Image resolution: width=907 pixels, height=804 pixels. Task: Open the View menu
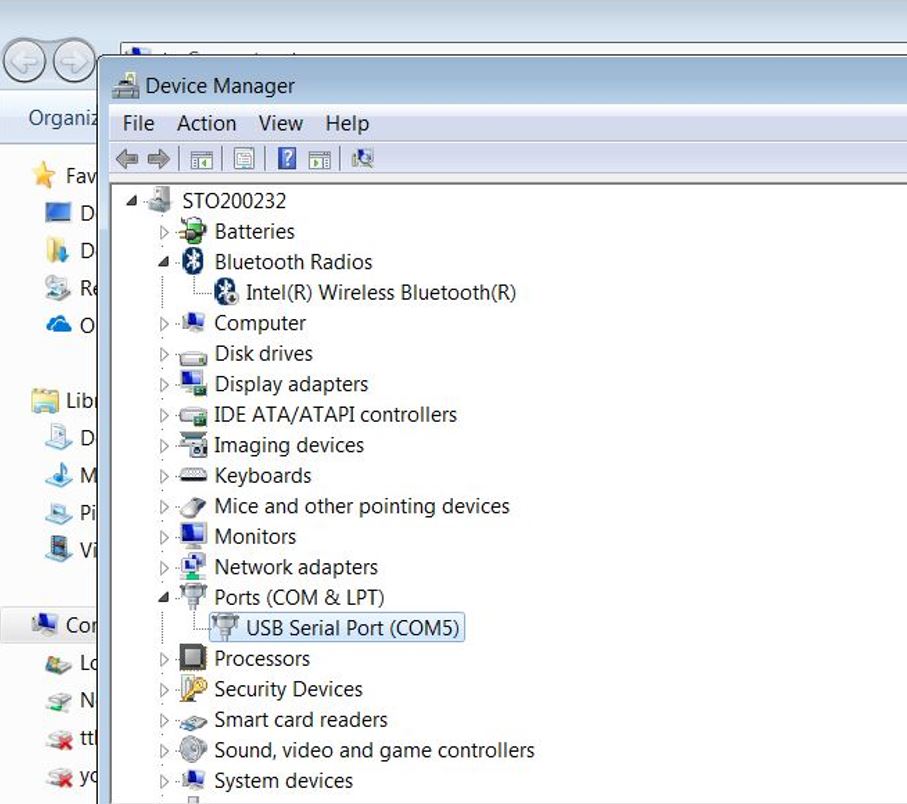(x=281, y=123)
